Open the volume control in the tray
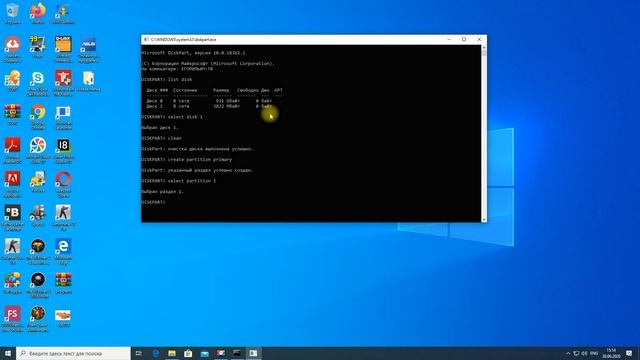640x360 pixels. point(585,353)
